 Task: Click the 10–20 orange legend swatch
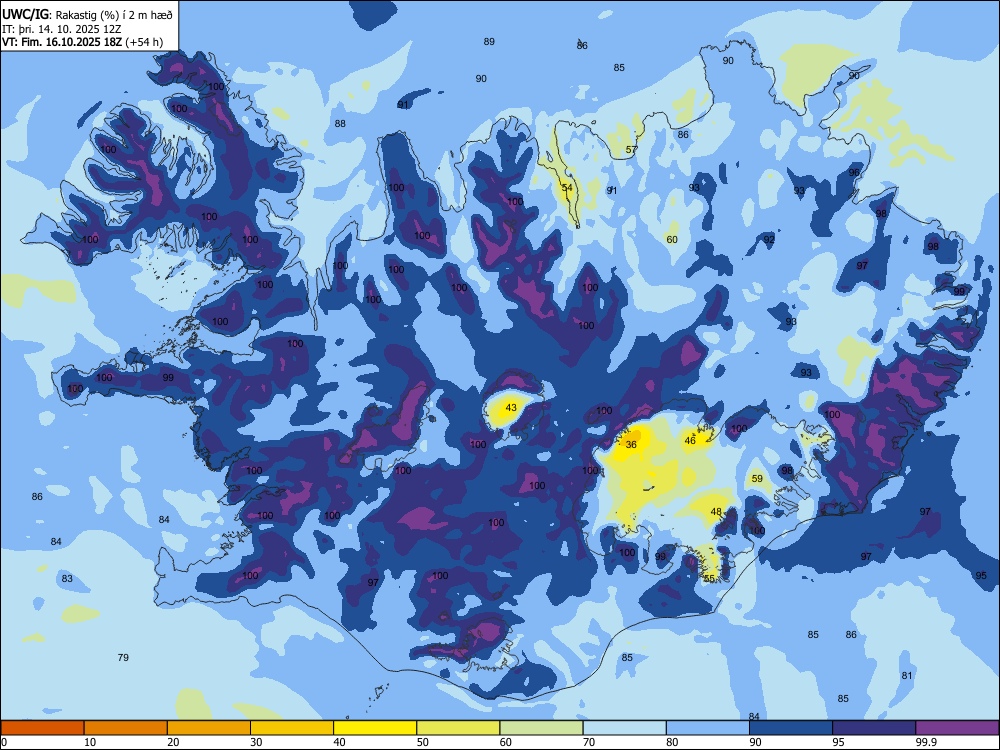click(126, 728)
